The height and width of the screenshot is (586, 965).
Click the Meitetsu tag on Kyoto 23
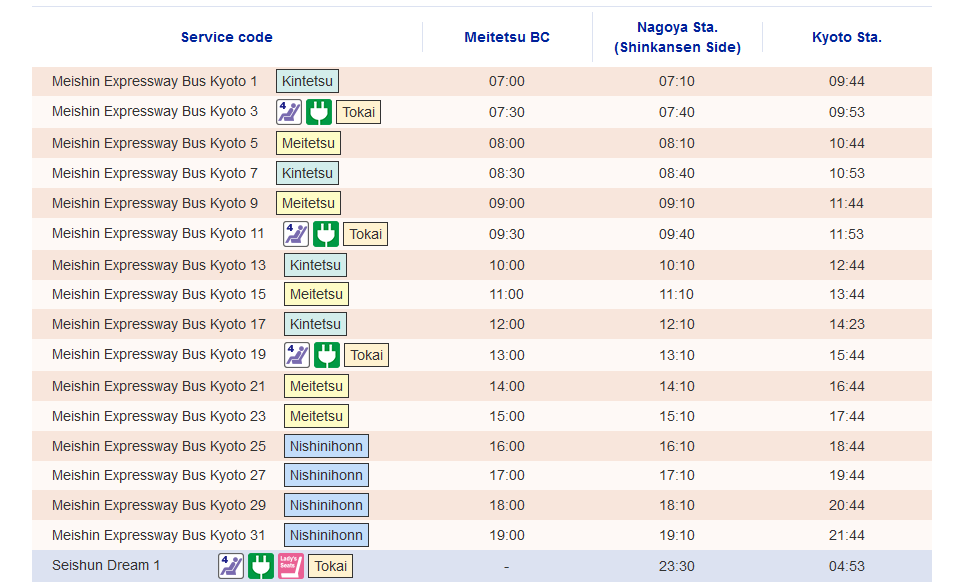pos(316,416)
